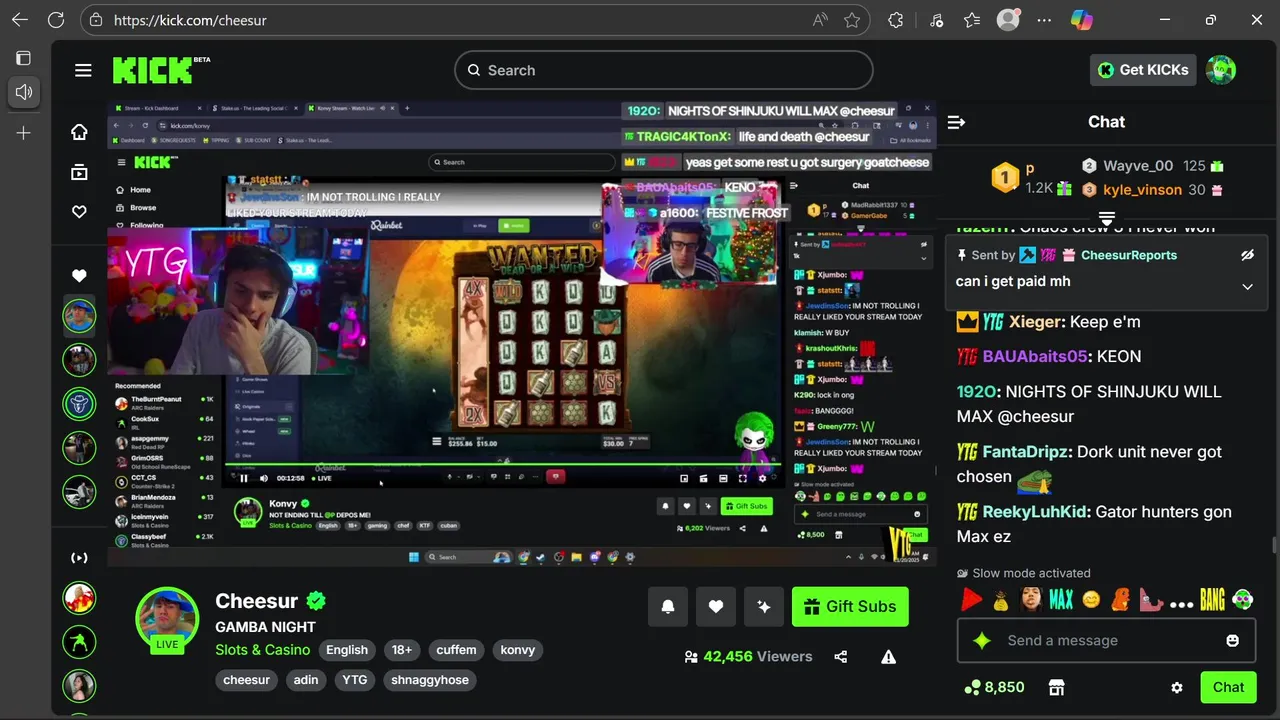Expand the gifters leaderboard handle
The image size is (1280, 720).
pos(1107,218)
